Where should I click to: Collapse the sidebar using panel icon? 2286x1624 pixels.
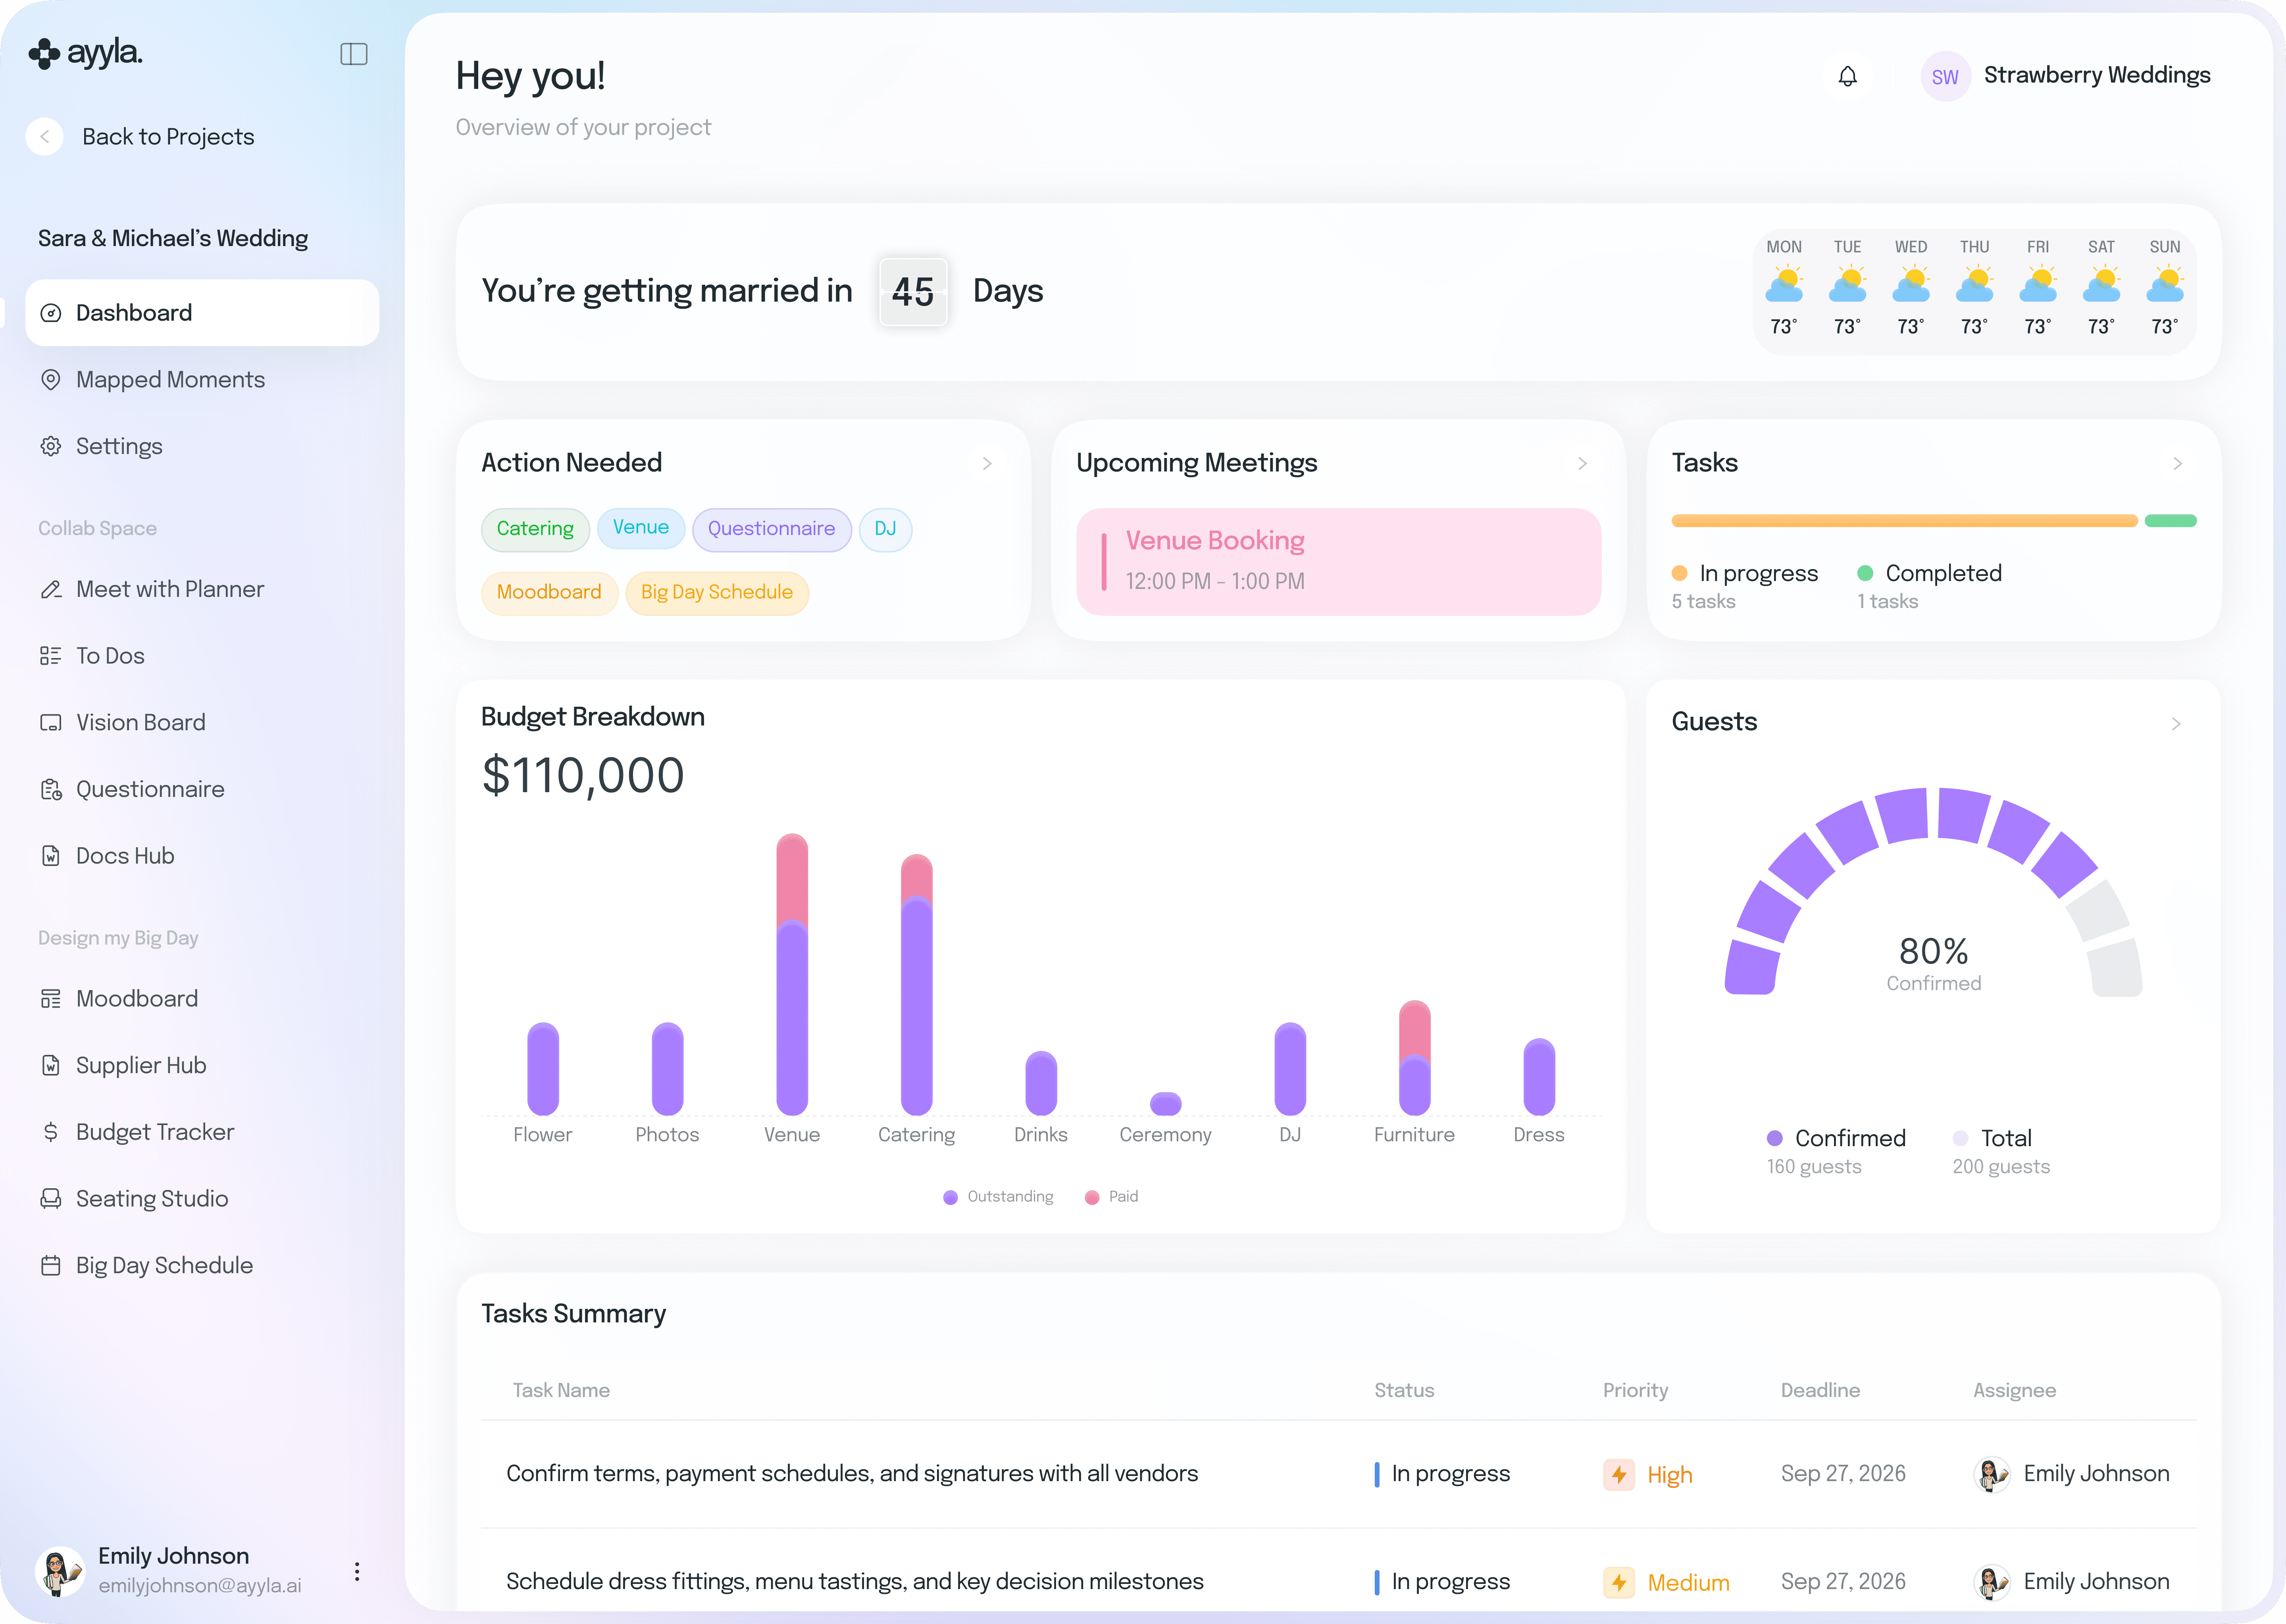tap(354, 54)
